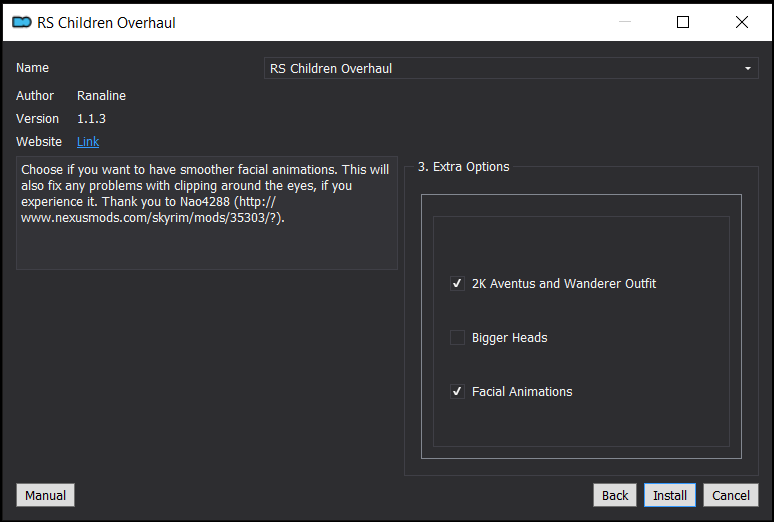Click the Facial Animations label text
This screenshot has height=522, width=774.
click(522, 392)
